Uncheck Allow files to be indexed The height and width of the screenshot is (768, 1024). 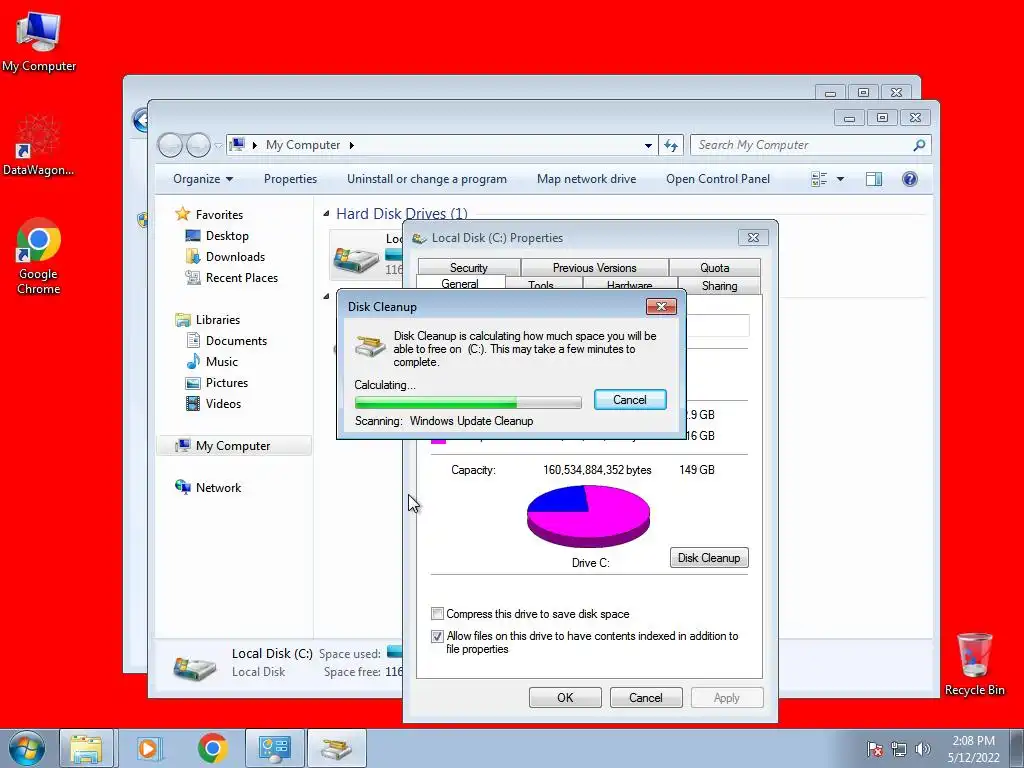point(438,636)
